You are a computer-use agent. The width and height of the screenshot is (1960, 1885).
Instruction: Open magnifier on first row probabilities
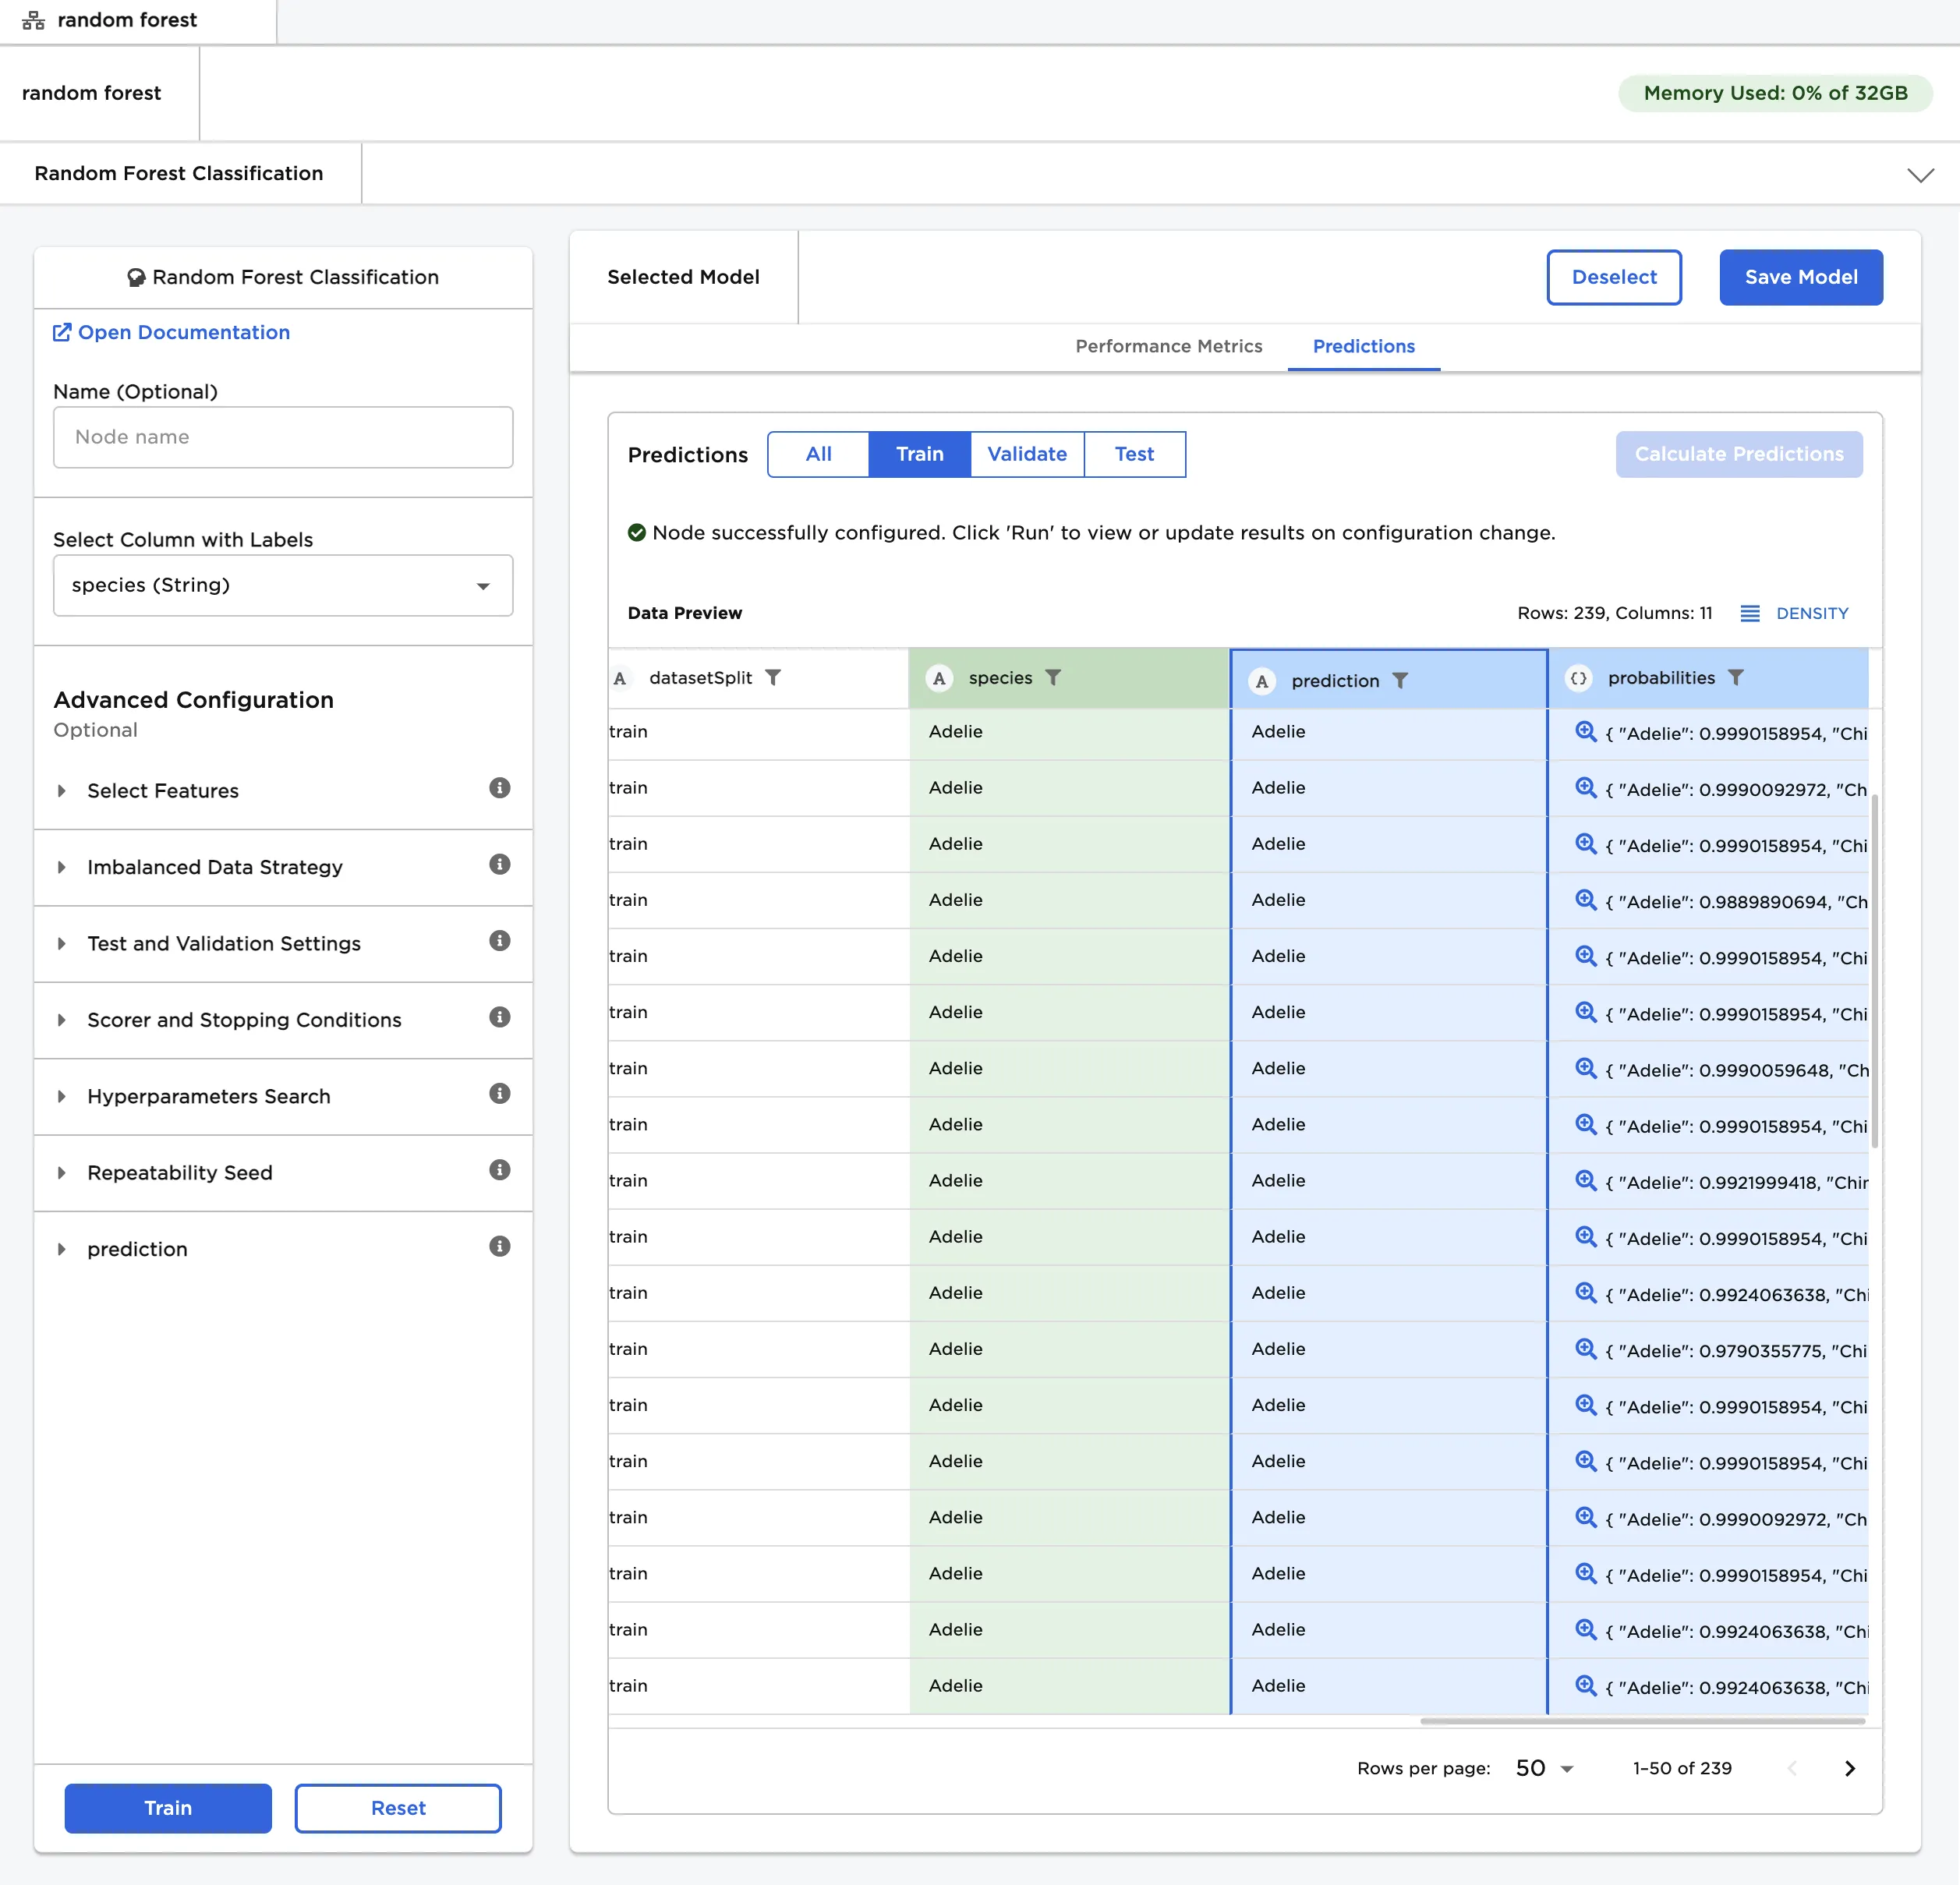[x=1585, y=731]
